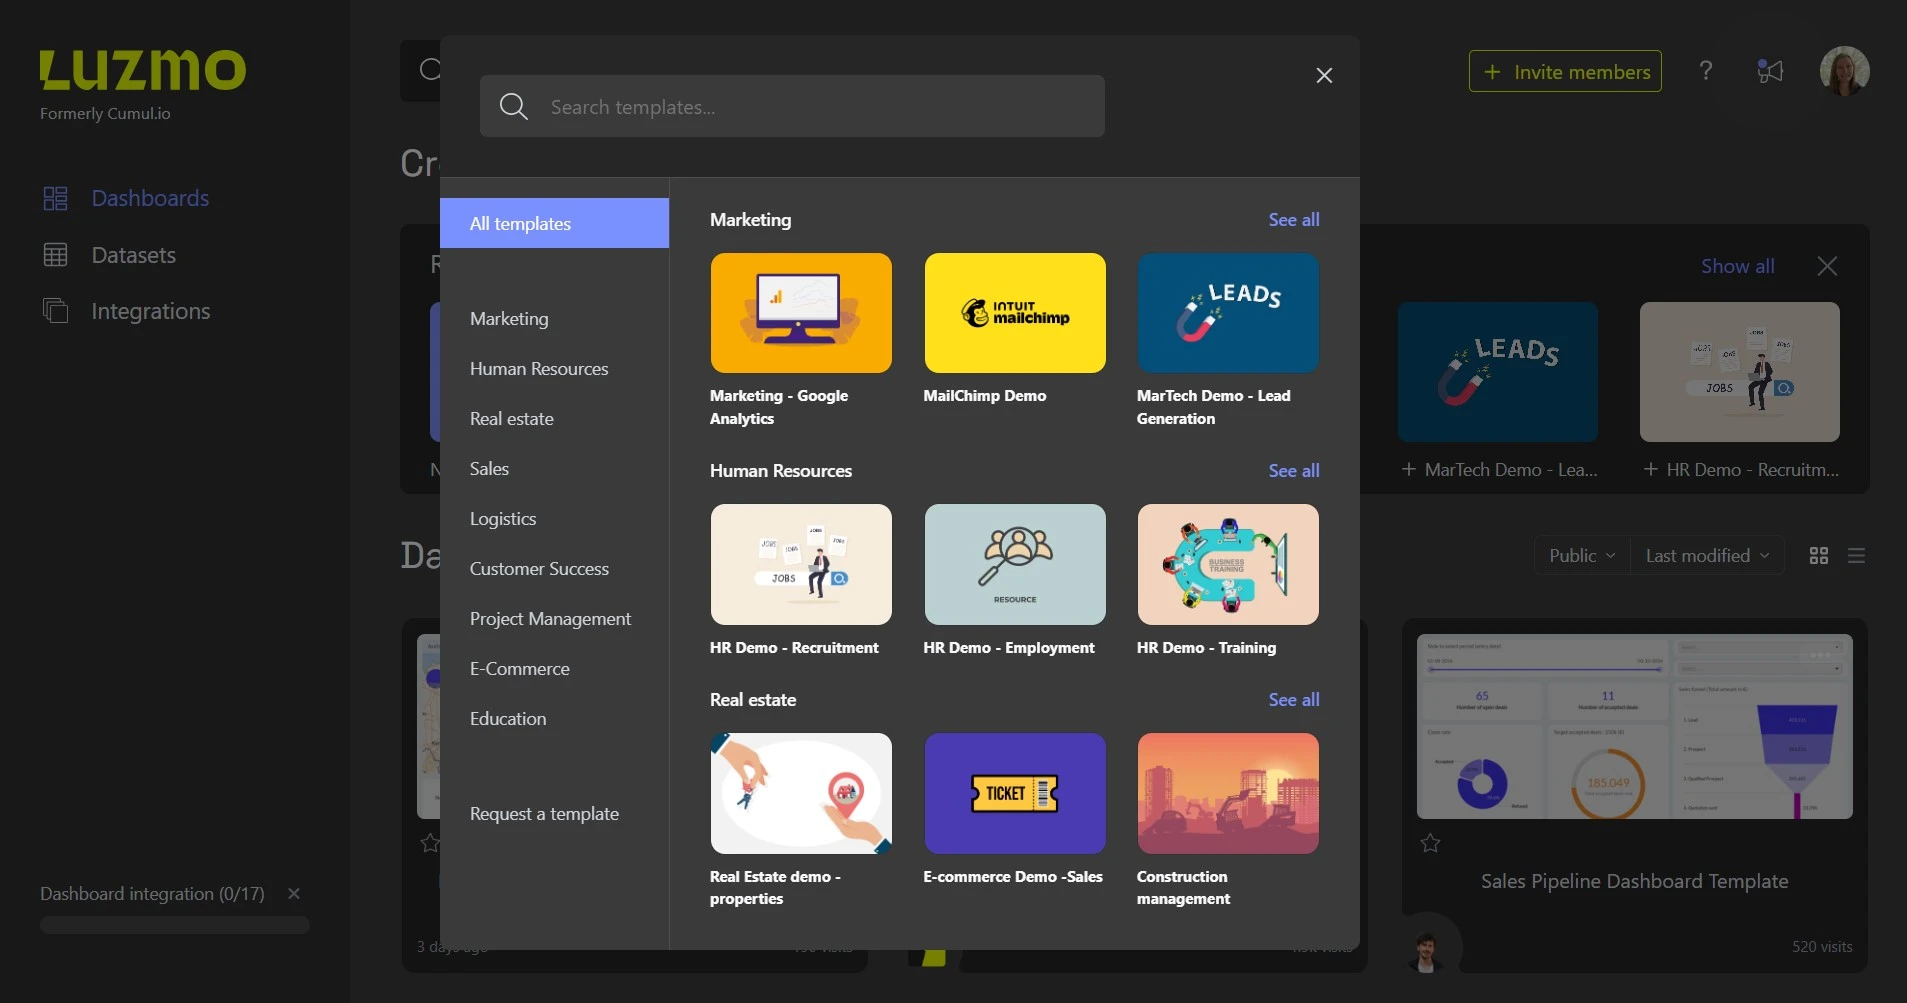The width and height of the screenshot is (1907, 1003).
Task: Switch dashboards to grid view
Action: point(1818,555)
